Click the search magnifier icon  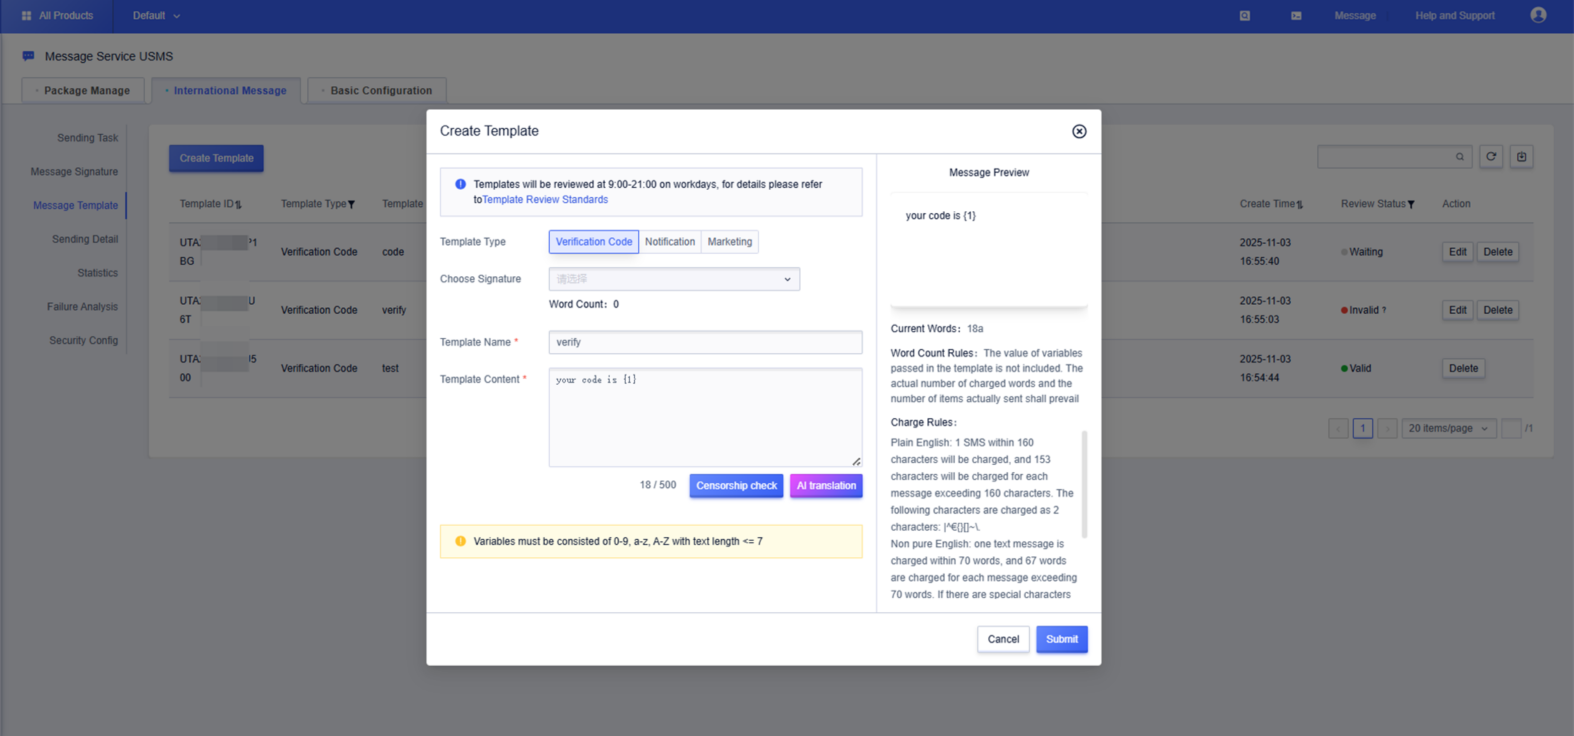click(x=1460, y=157)
